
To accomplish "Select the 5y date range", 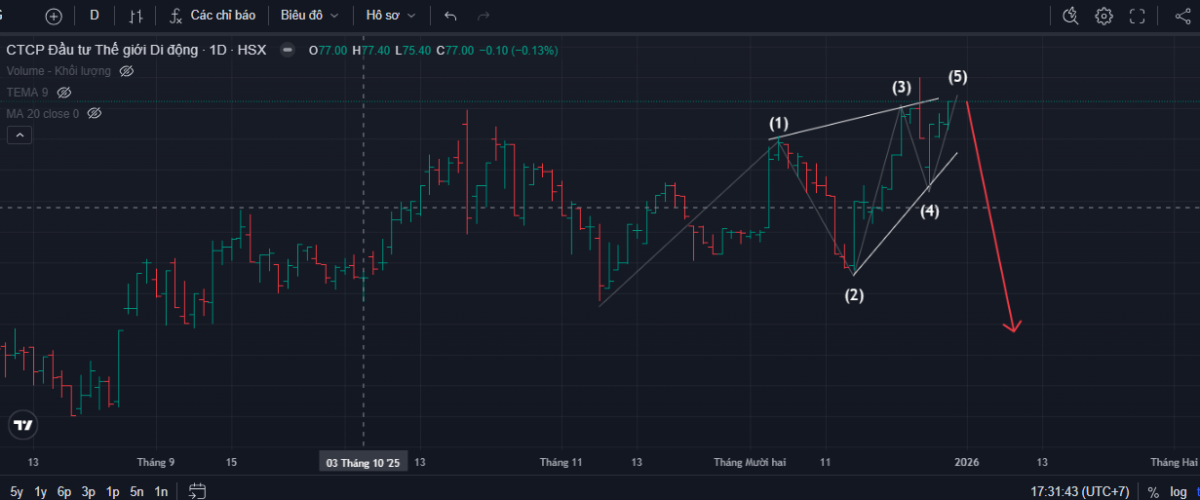I will 16,491.
